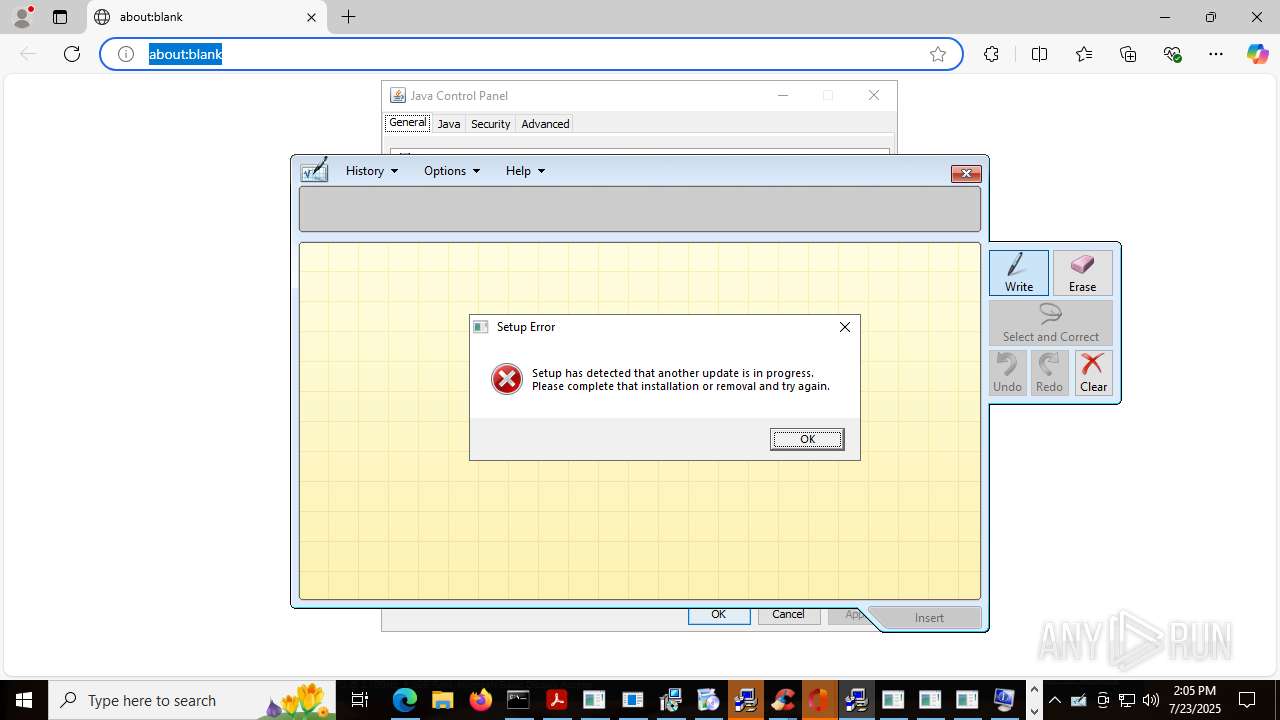Screen dimensions: 1280x720
Task: Click the Redo button in Math Input Panel
Action: tap(1049, 373)
